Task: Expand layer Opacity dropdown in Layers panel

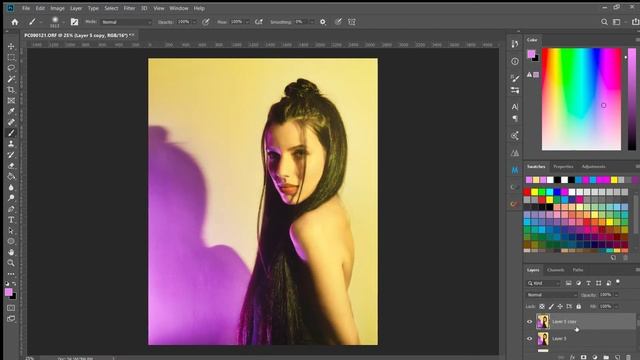Action: point(616,295)
